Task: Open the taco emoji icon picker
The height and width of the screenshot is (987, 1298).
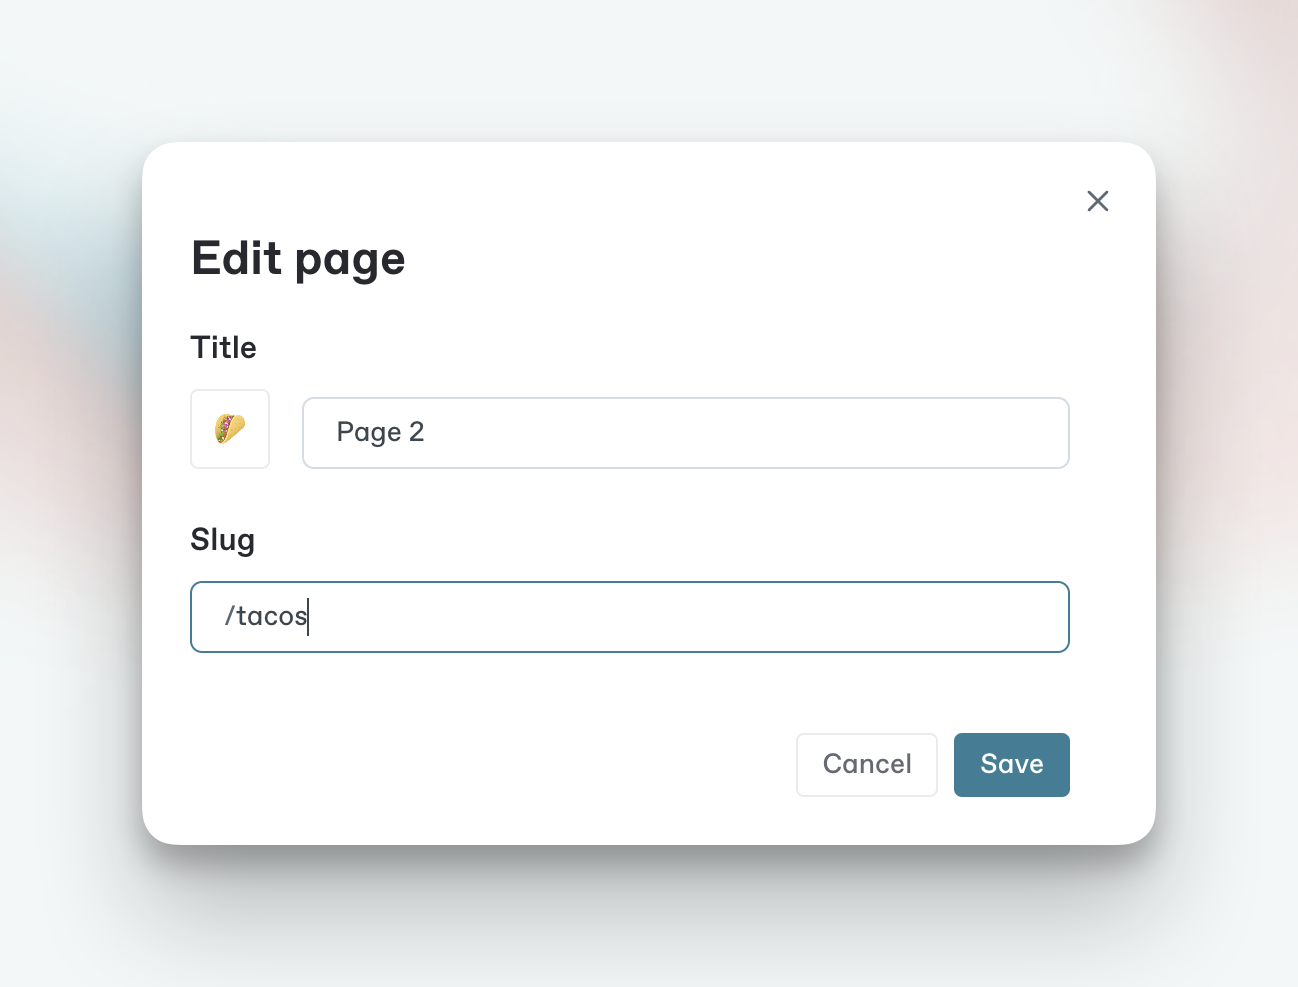Action: coord(230,429)
